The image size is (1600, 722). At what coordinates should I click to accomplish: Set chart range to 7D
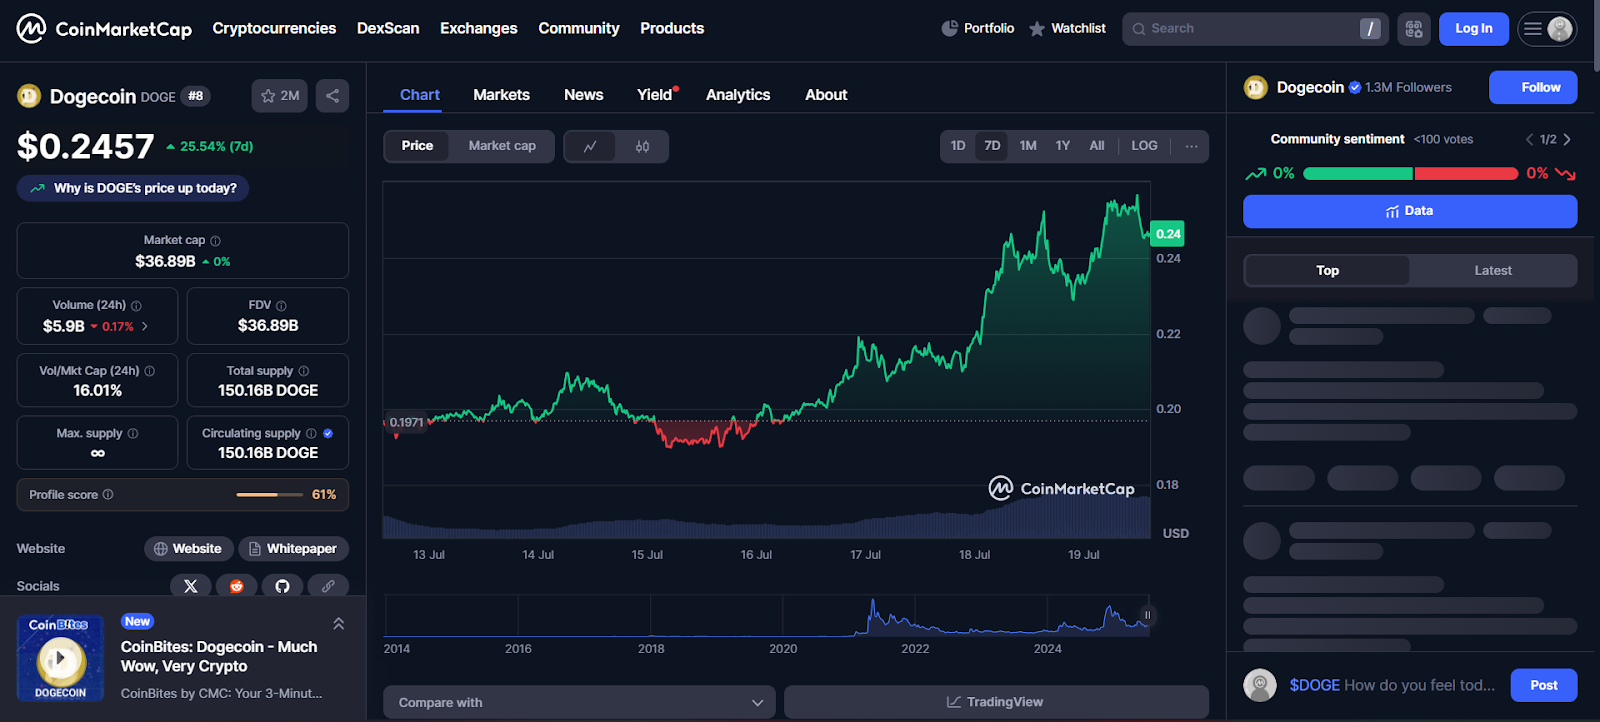click(x=992, y=146)
